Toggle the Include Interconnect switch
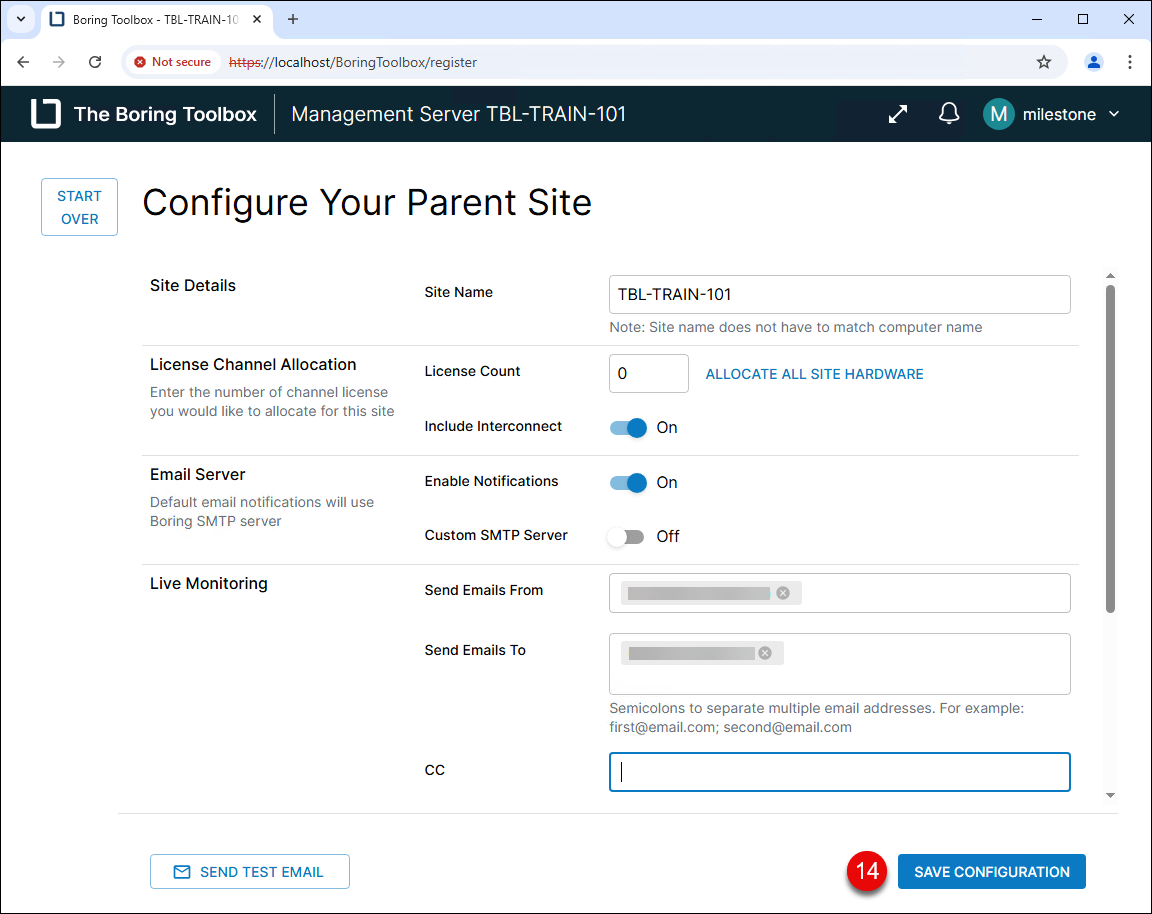1152x914 pixels. pyautogui.click(x=628, y=428)
